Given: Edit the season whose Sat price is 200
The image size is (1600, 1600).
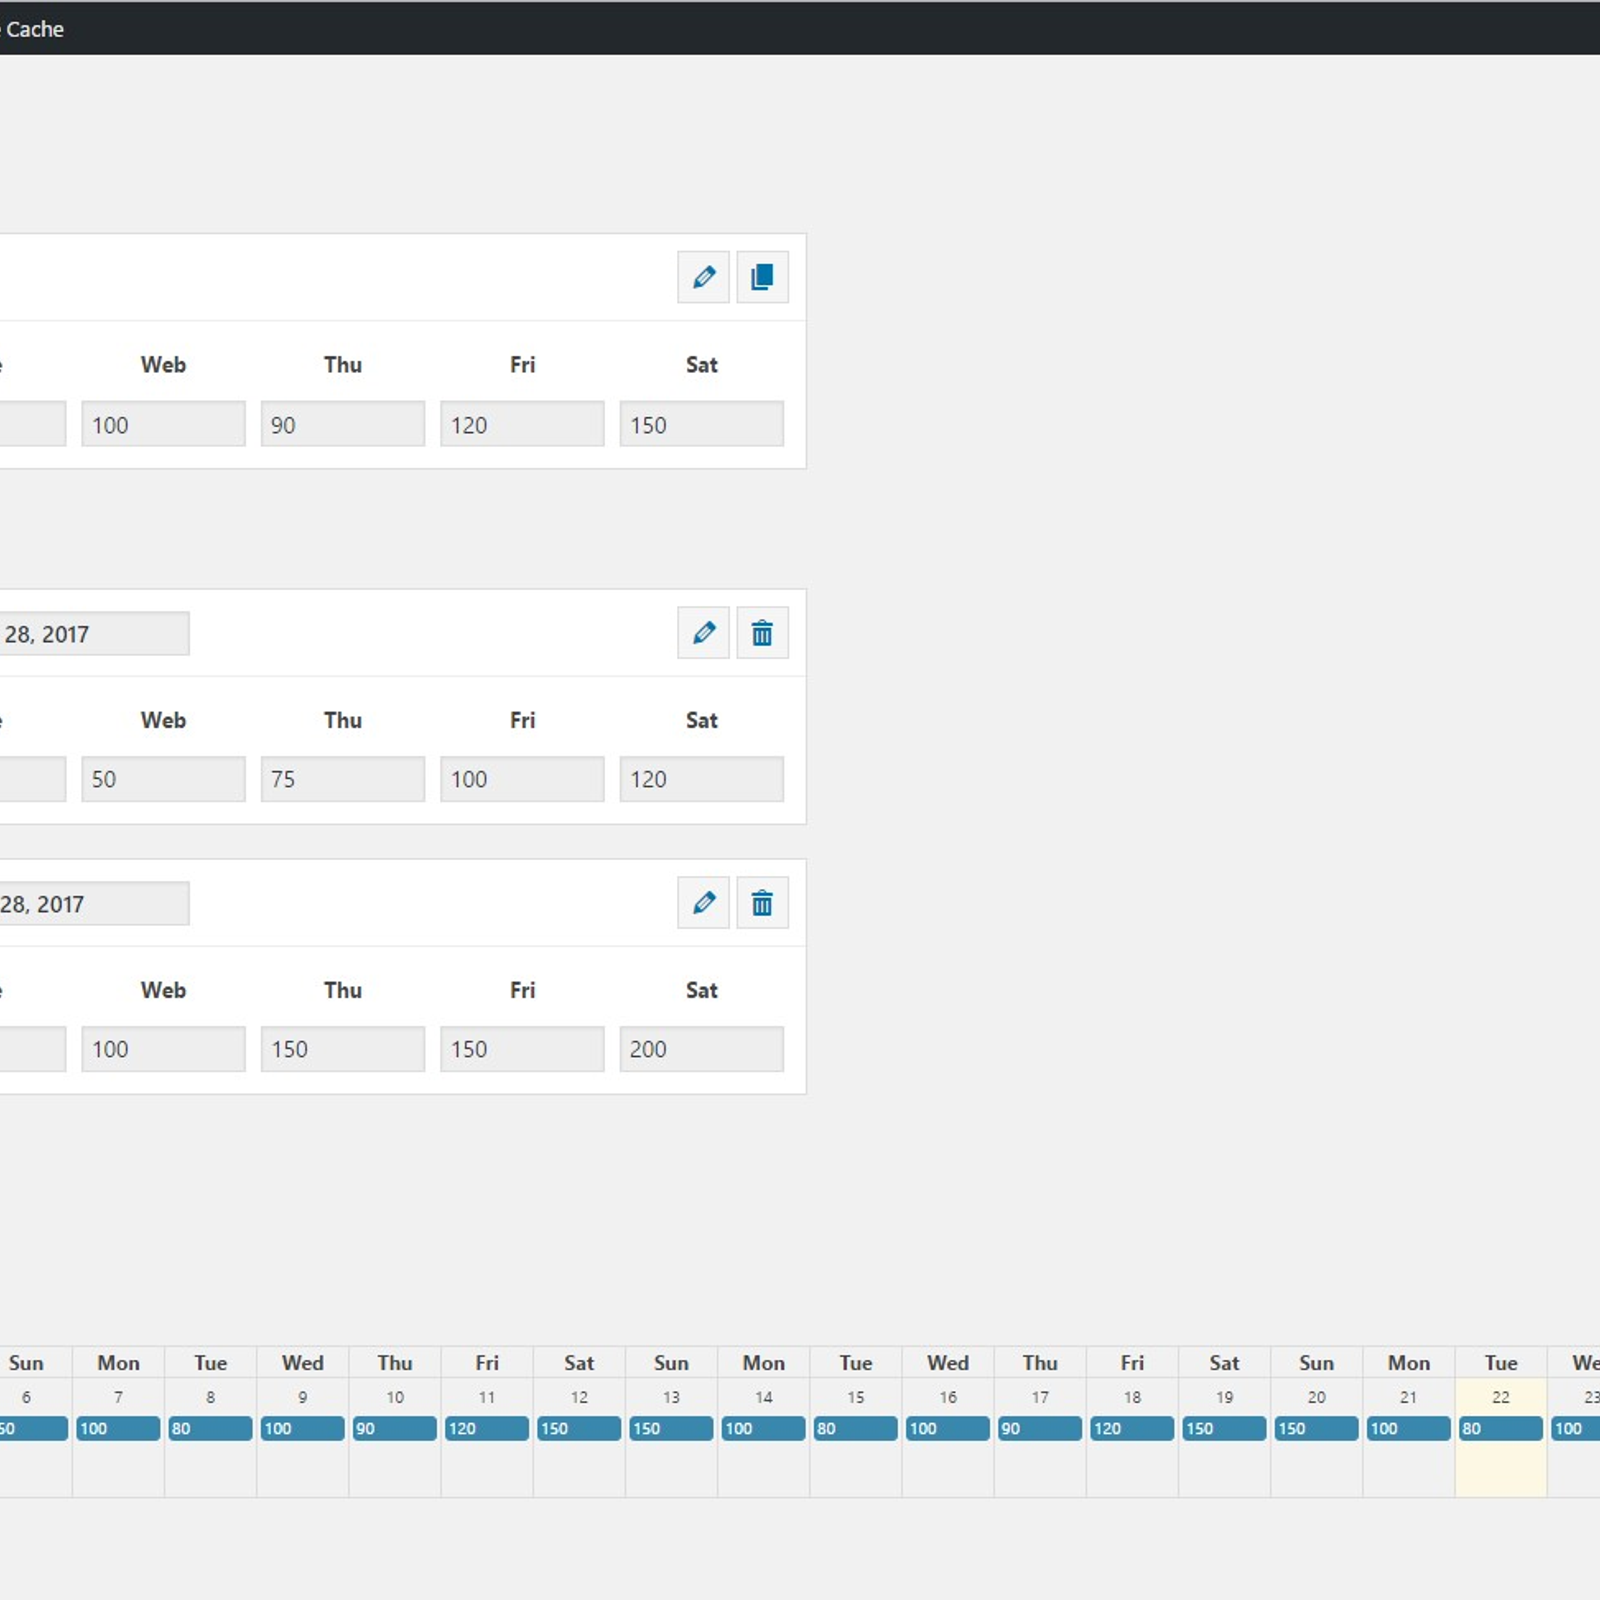Looking at the screenshot, I should click(x=703, y=903).
